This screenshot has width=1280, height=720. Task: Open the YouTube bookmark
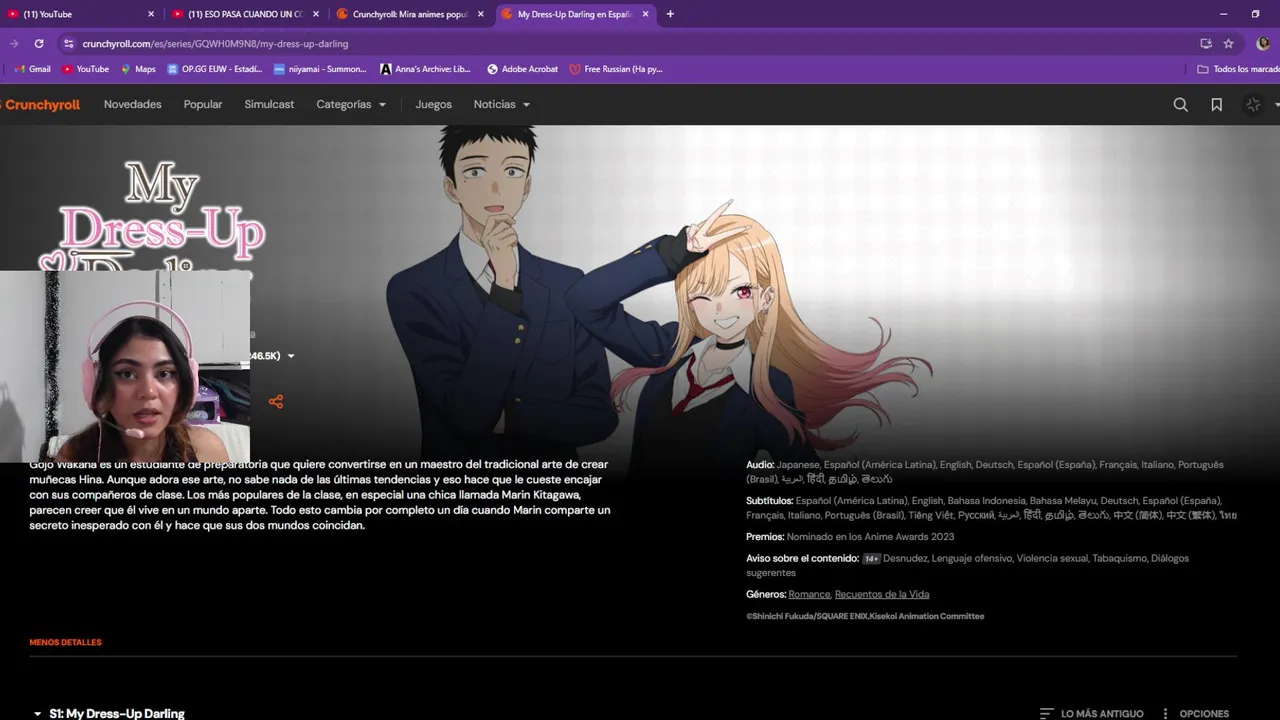pyautogui.click(x=86, y=69)
